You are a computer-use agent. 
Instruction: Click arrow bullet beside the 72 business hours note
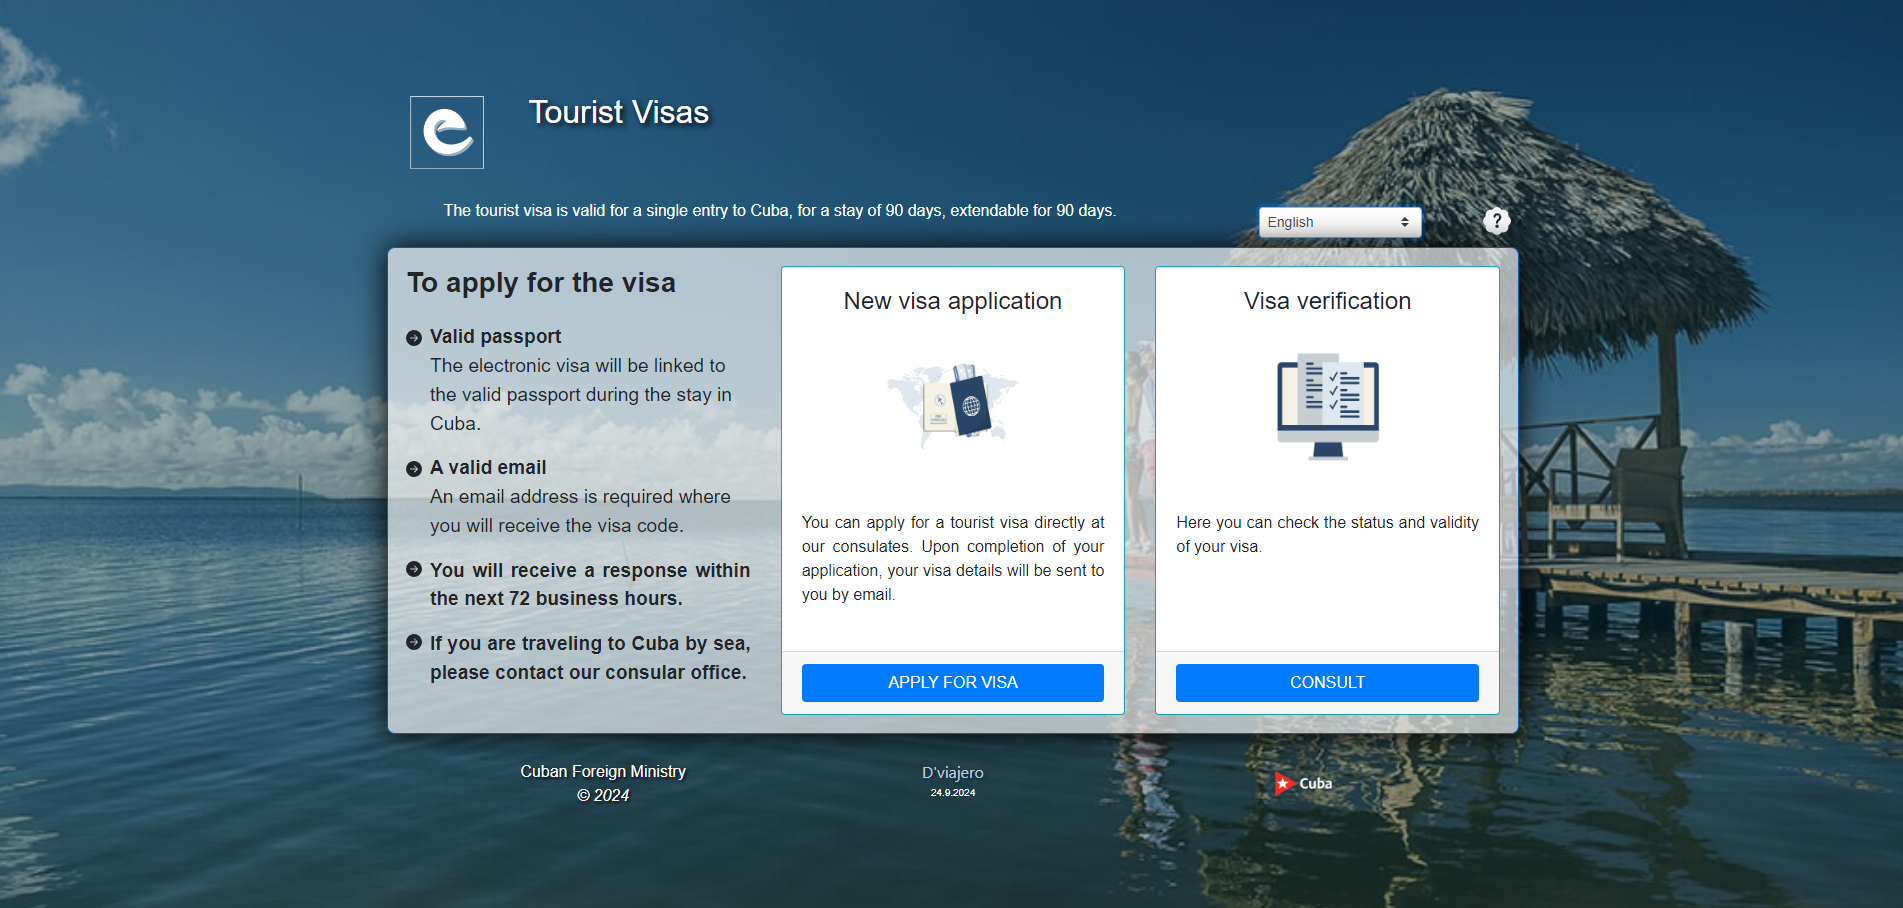pos(414,570)
